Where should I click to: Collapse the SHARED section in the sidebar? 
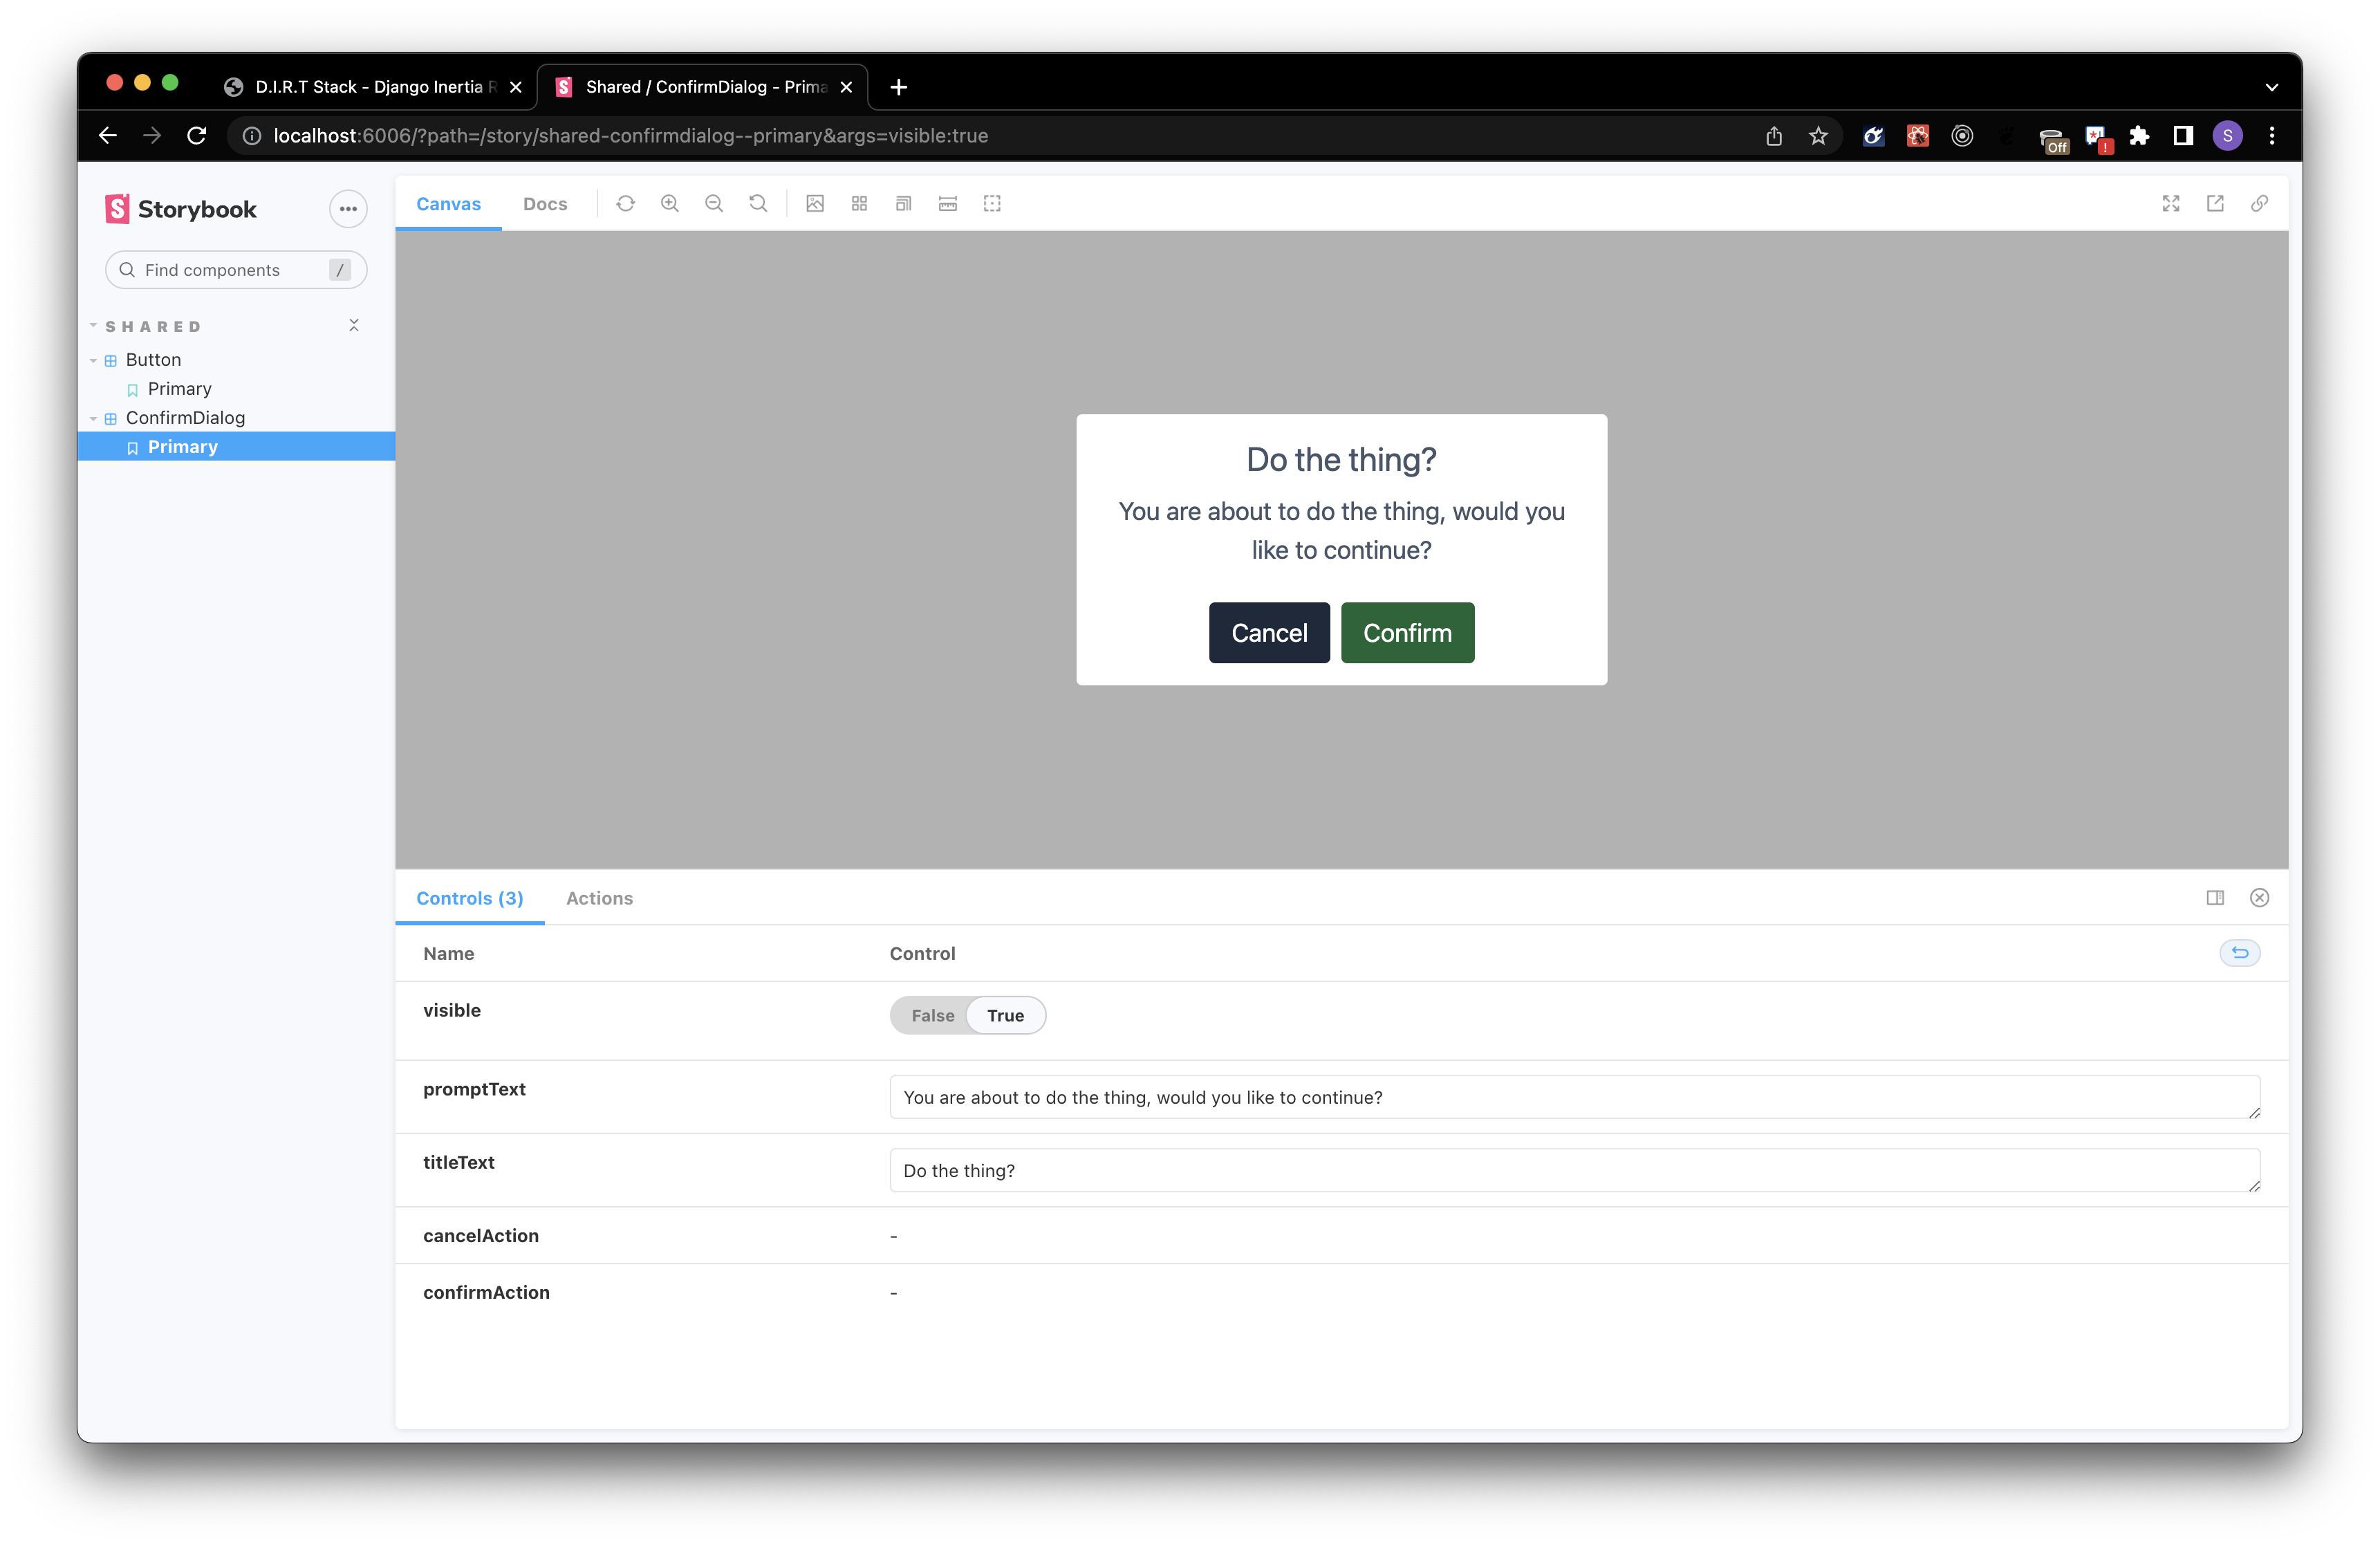point(152,327)
